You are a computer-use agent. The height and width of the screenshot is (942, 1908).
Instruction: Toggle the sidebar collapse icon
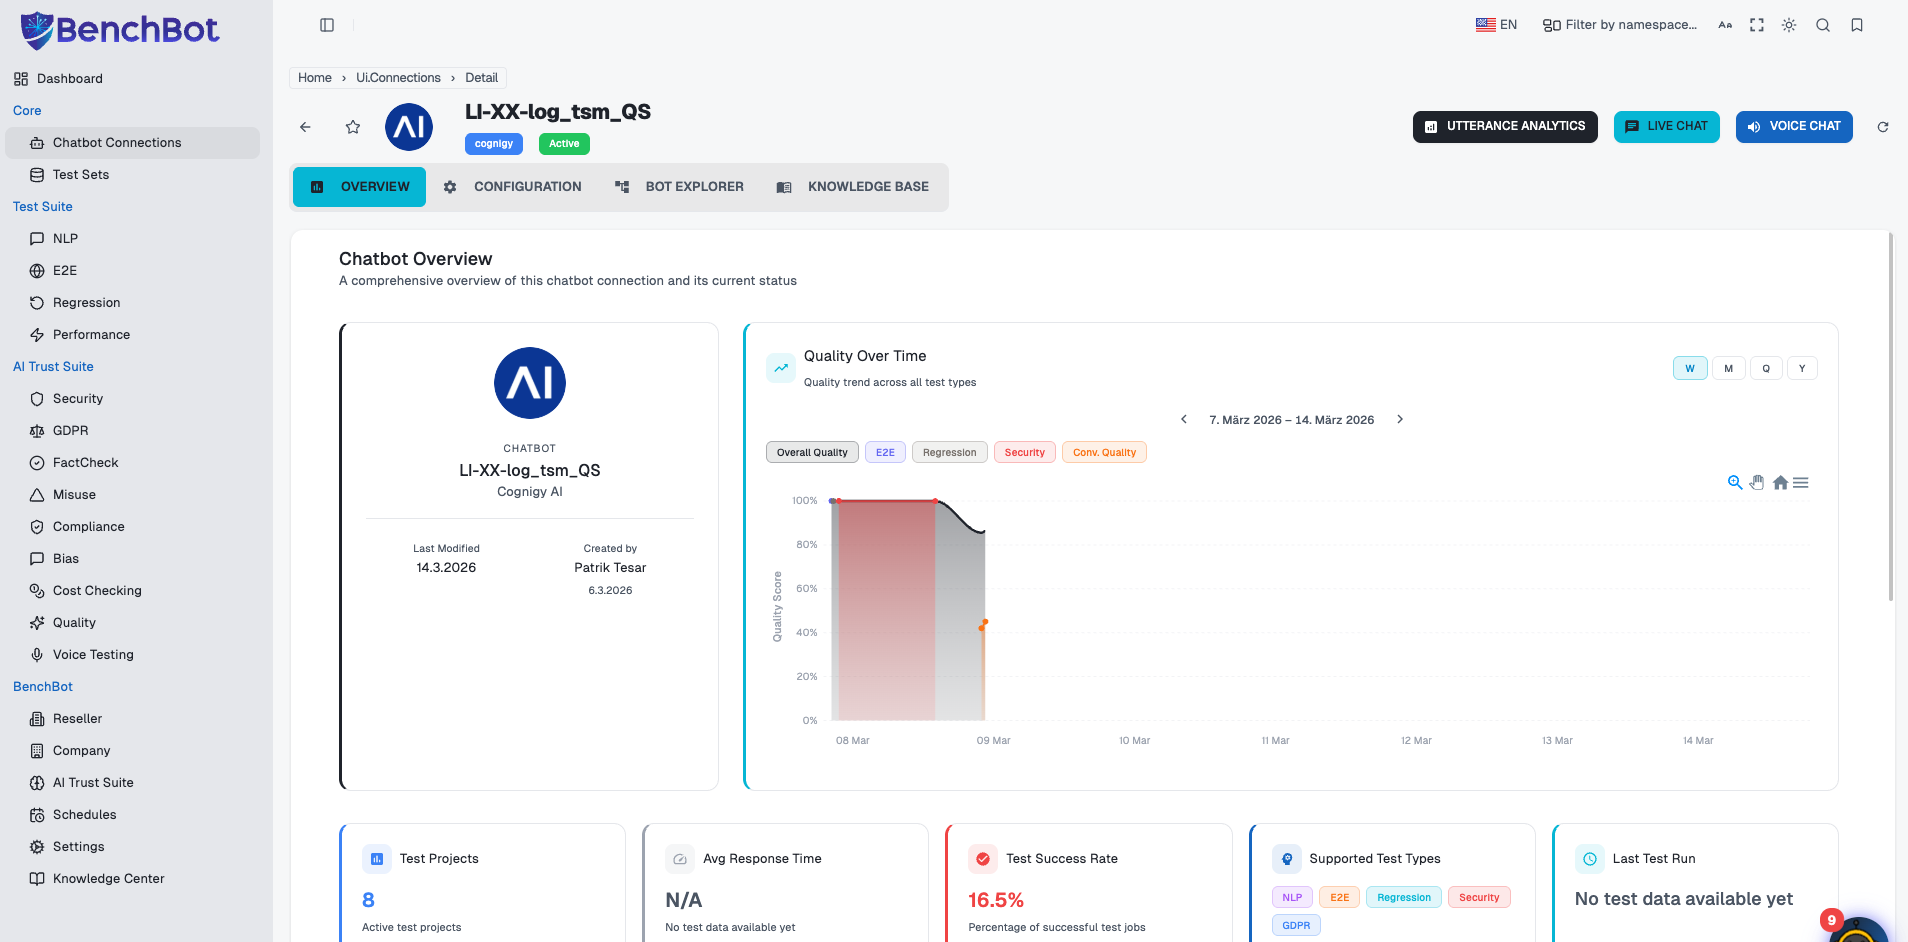327,25
